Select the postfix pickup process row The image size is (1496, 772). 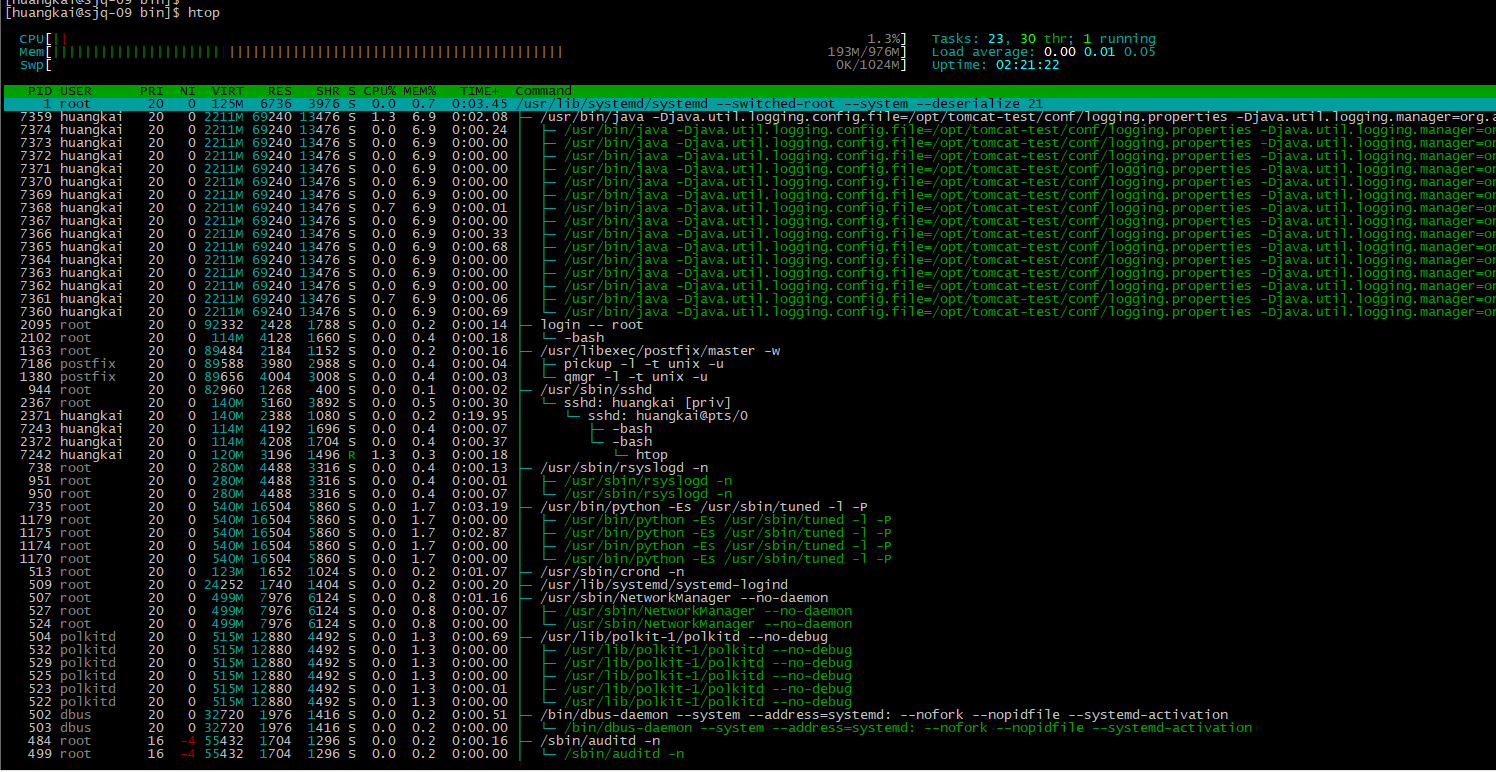[748, 364]
